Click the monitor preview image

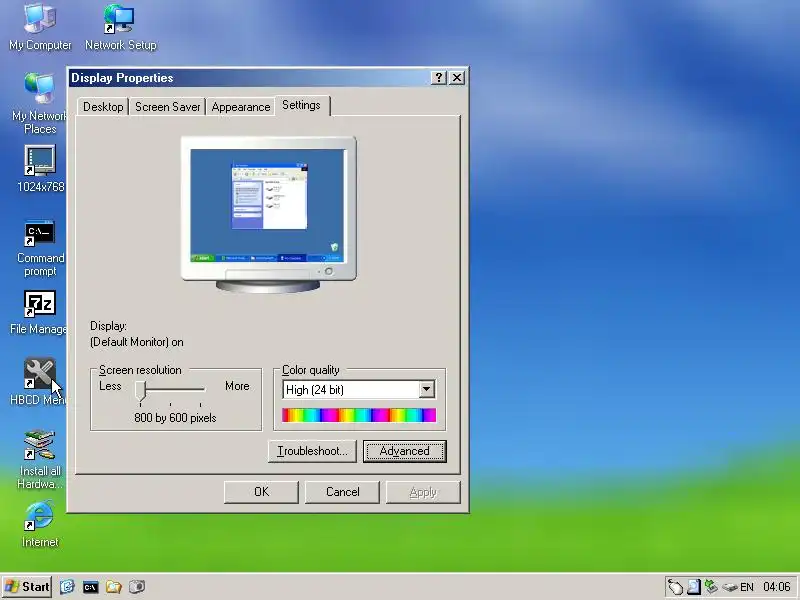(268, 214)
